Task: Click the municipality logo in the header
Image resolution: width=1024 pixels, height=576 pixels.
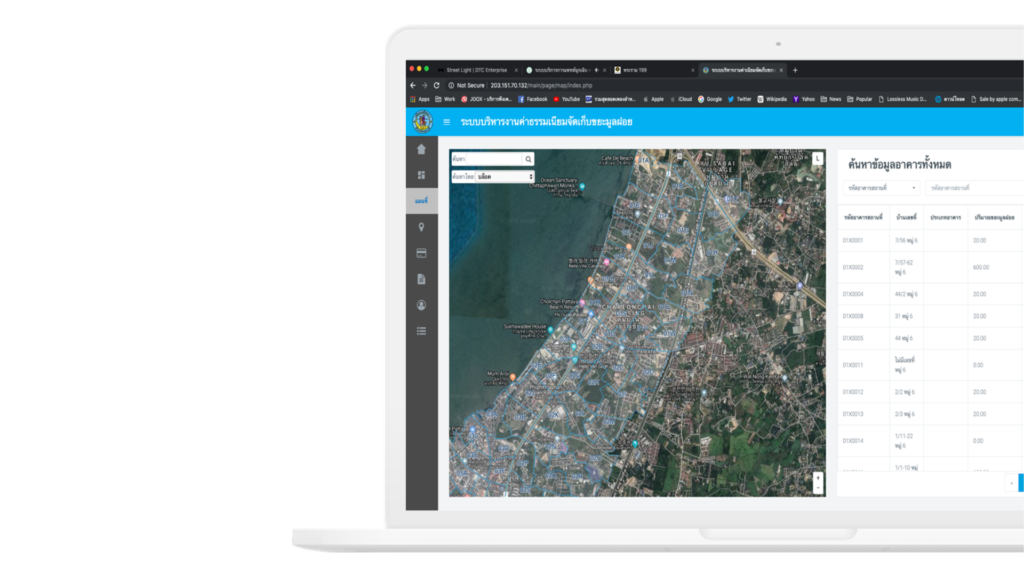Action: pos(423,121)
